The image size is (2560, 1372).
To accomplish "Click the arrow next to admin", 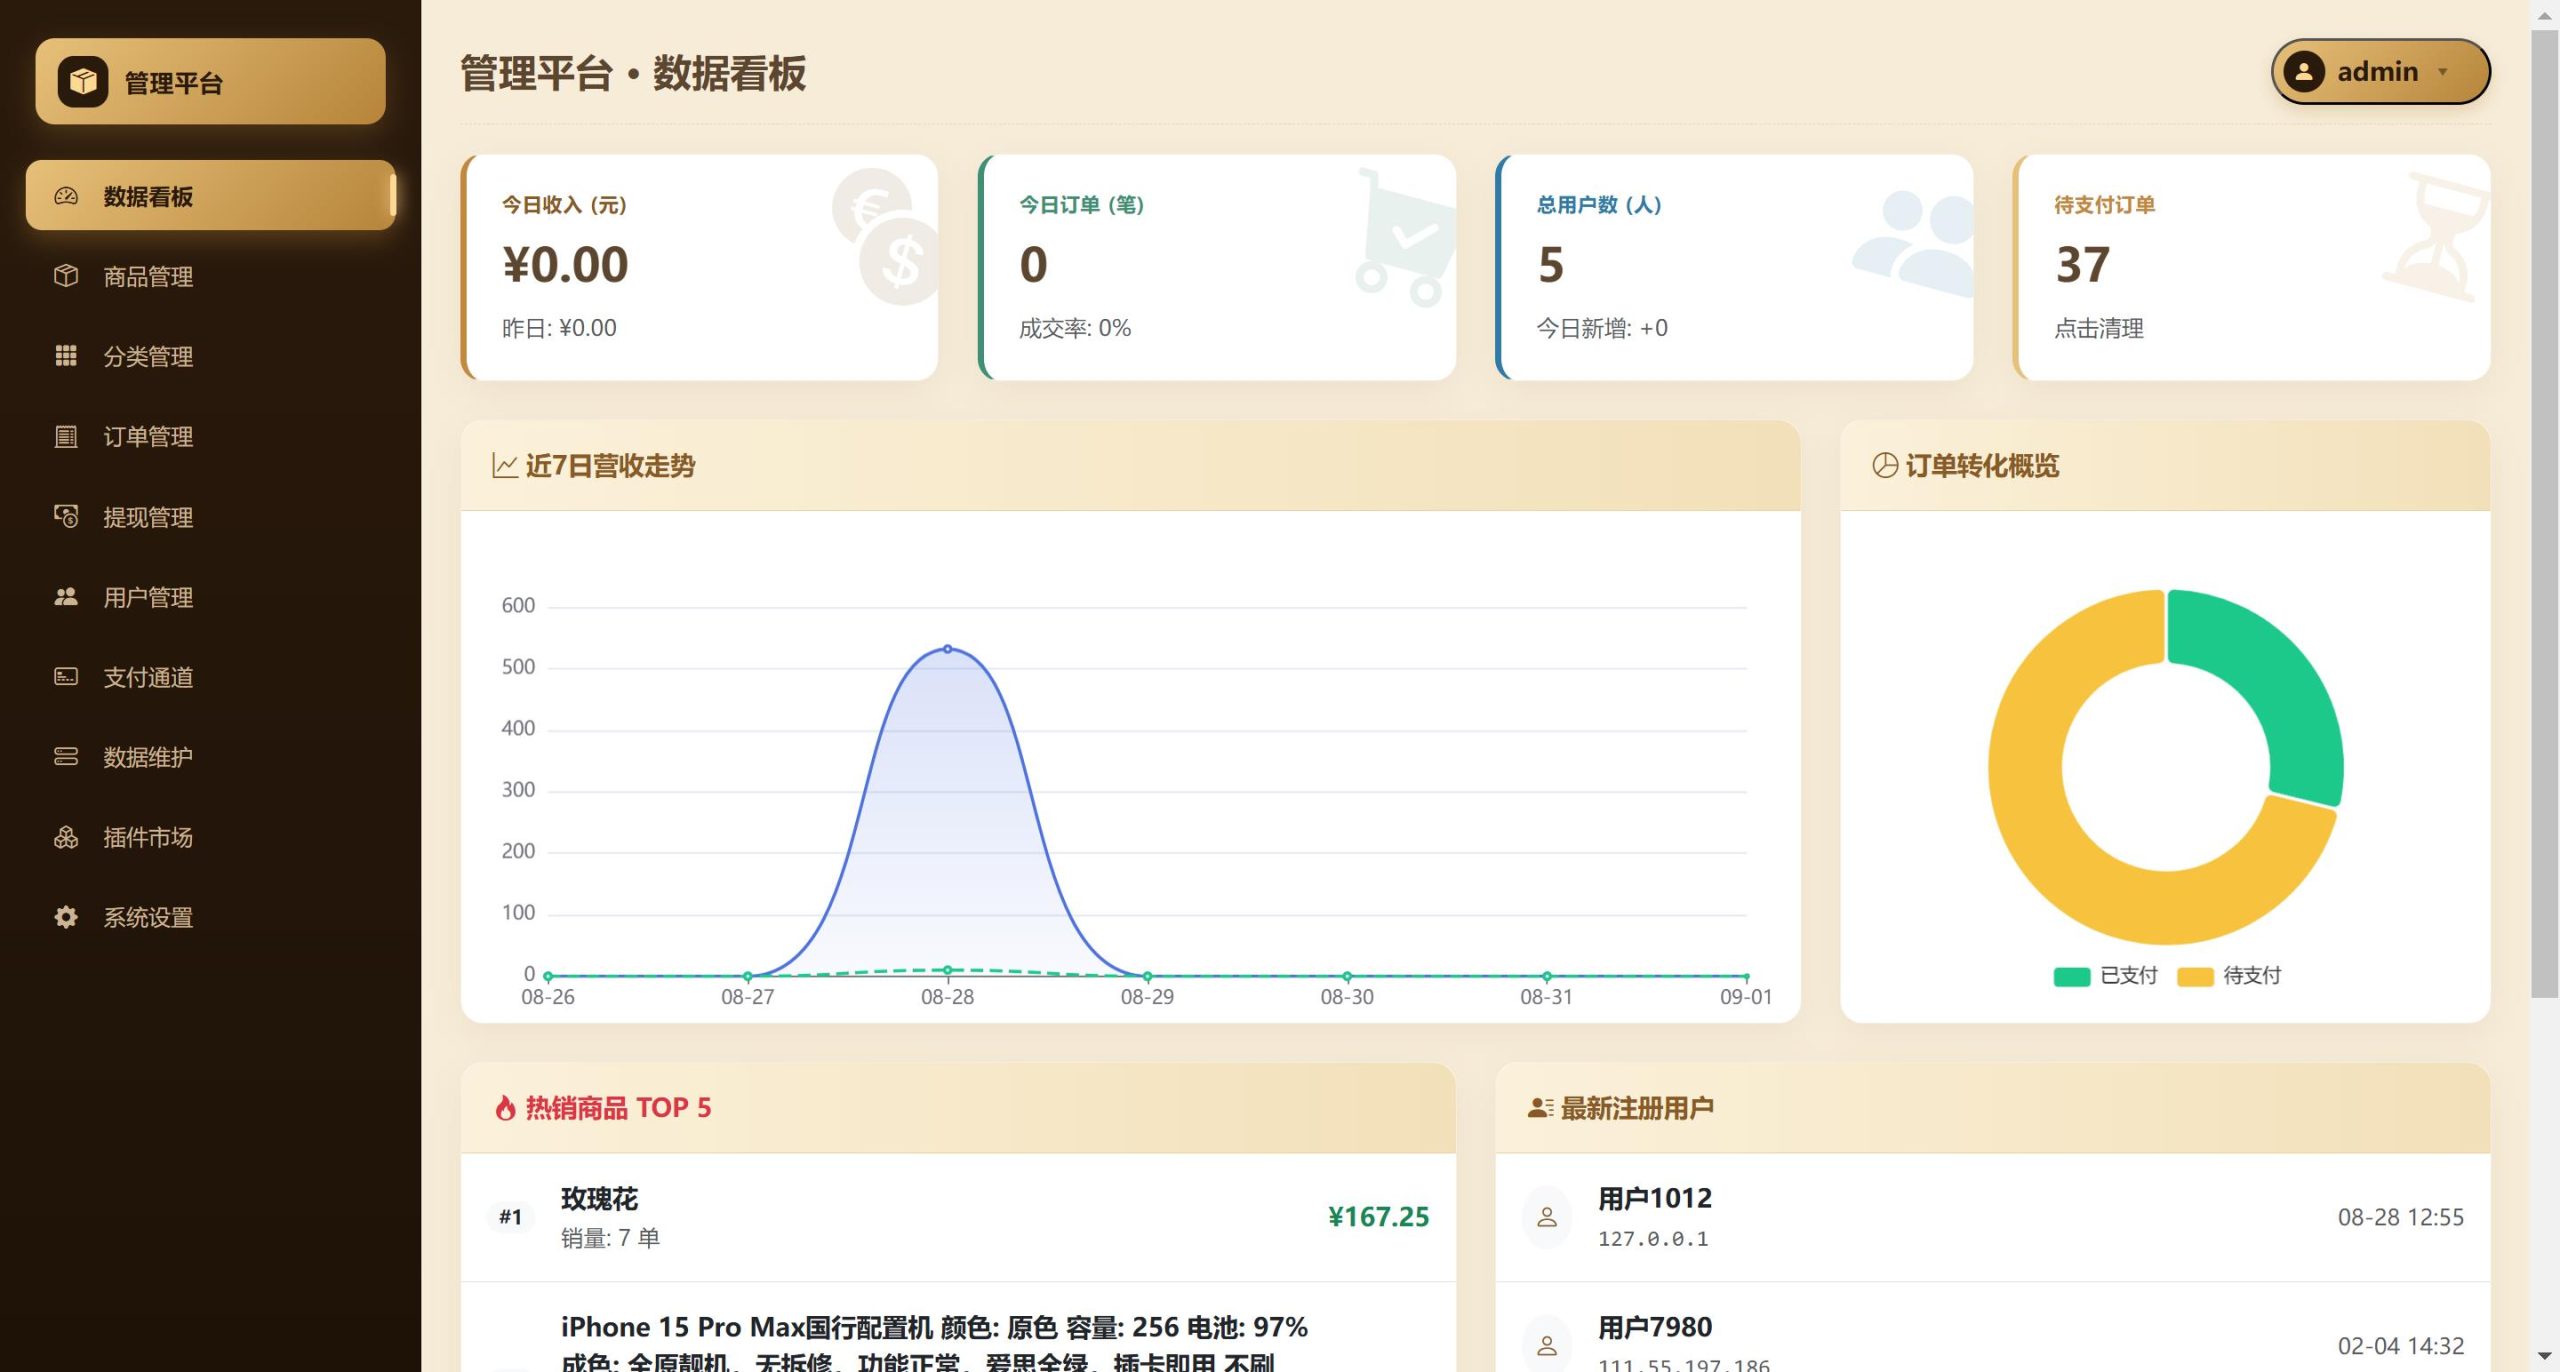I will (2443, 72).
